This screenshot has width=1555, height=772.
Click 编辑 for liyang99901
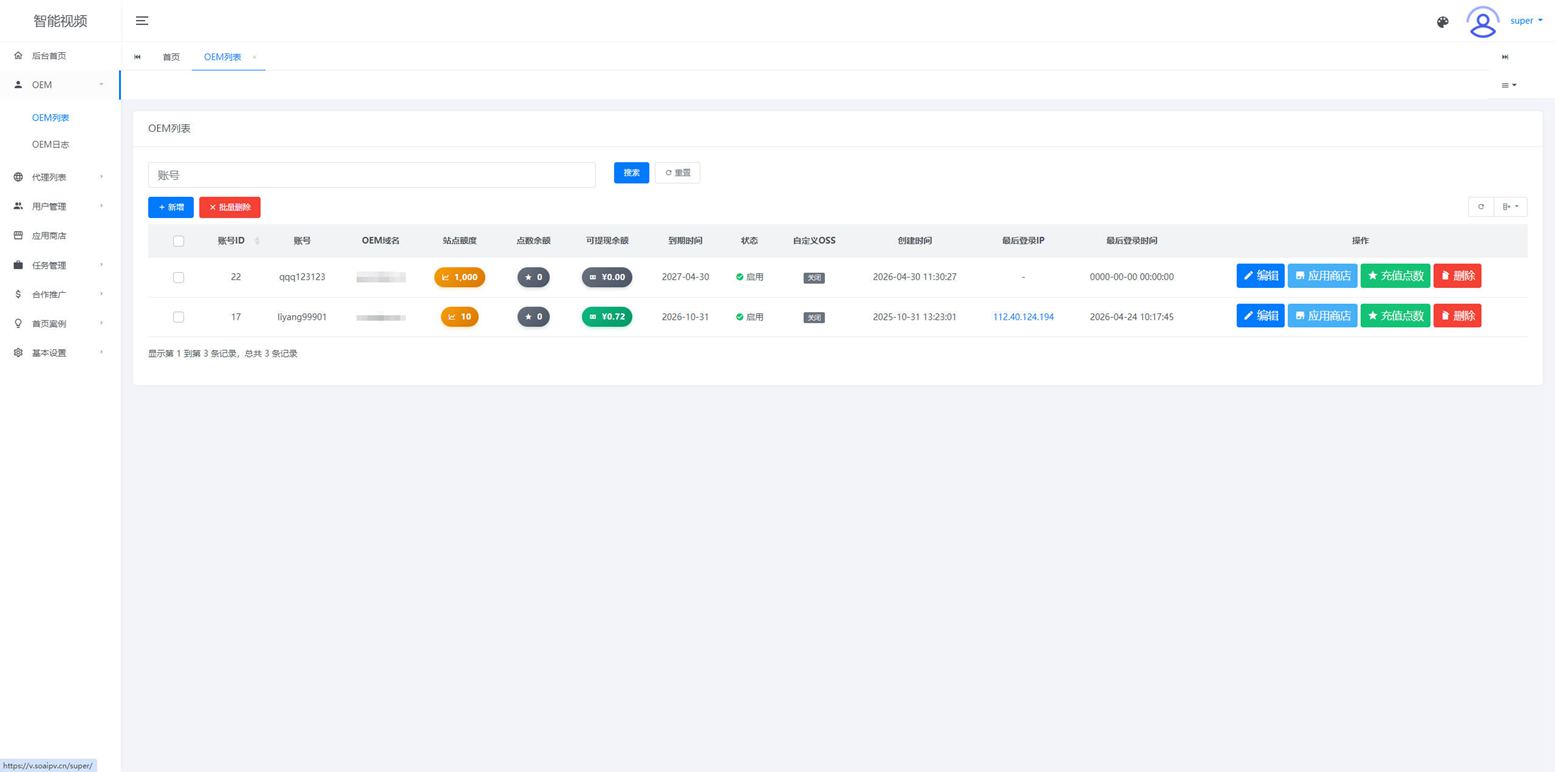1260,316
